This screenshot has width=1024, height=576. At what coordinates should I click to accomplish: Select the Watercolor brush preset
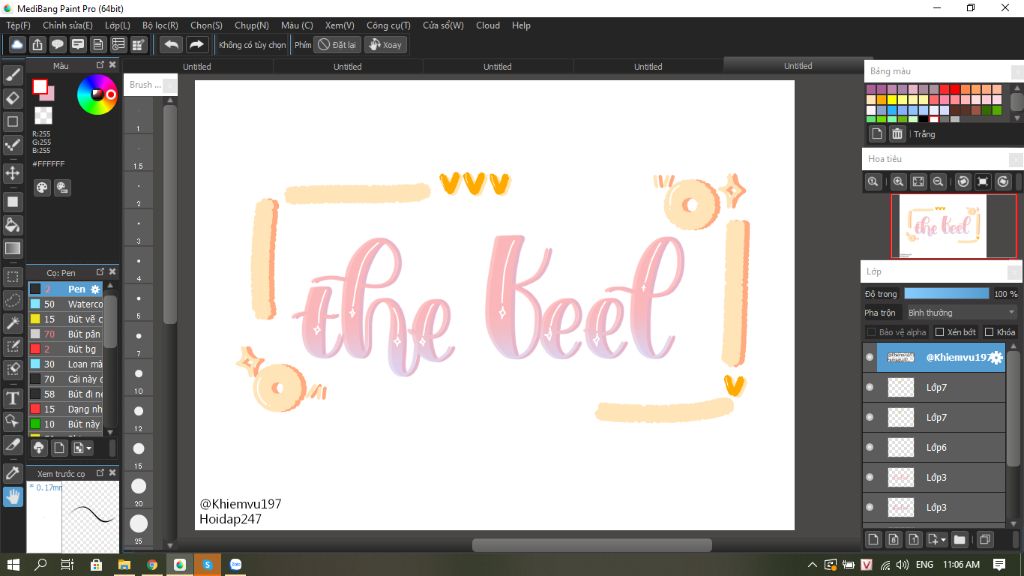[66, 304]
